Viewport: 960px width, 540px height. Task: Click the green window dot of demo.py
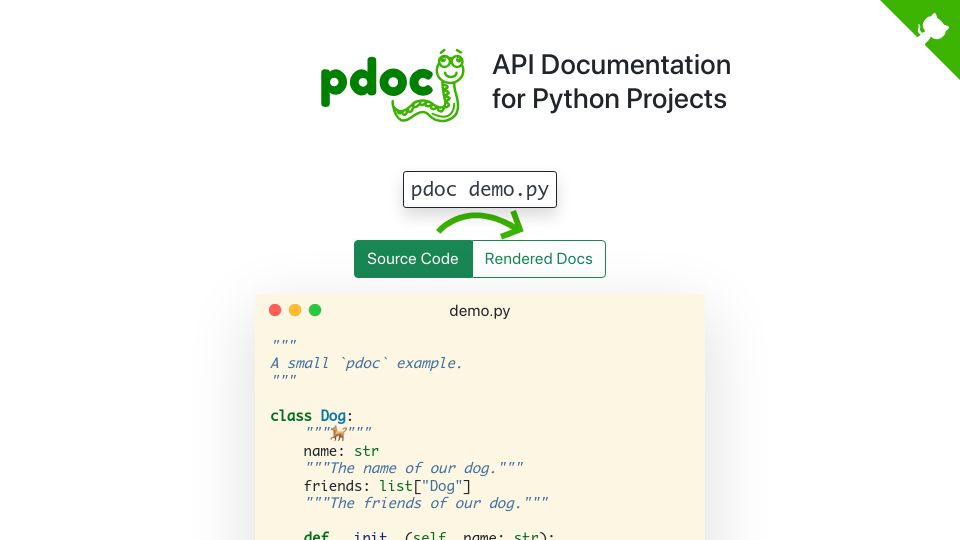pyautogui.click(x=315, y=310)
